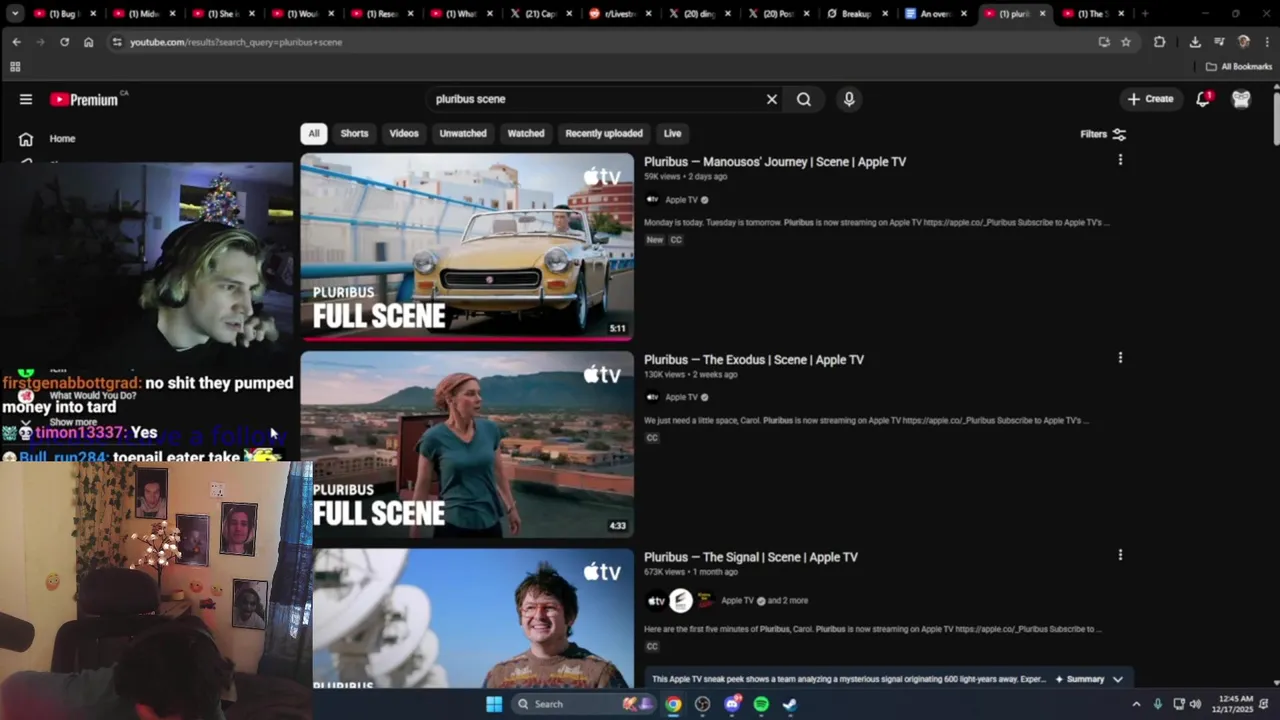Click the Manousos' Journey yellow car thumbnail

click(x=467, y=246)
